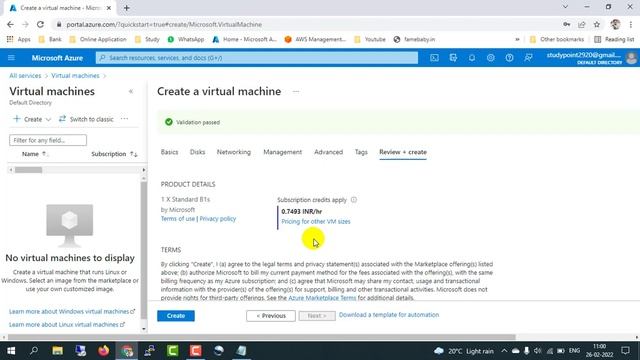
Task: Open the Azure portal hamburger menu
Action: coord(11,58)
